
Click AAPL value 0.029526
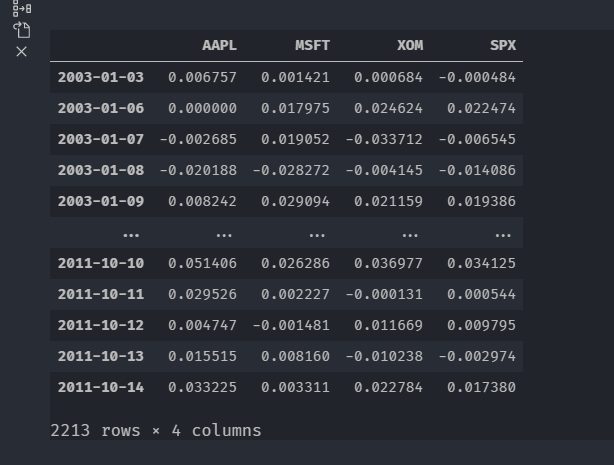pos(202,294)
